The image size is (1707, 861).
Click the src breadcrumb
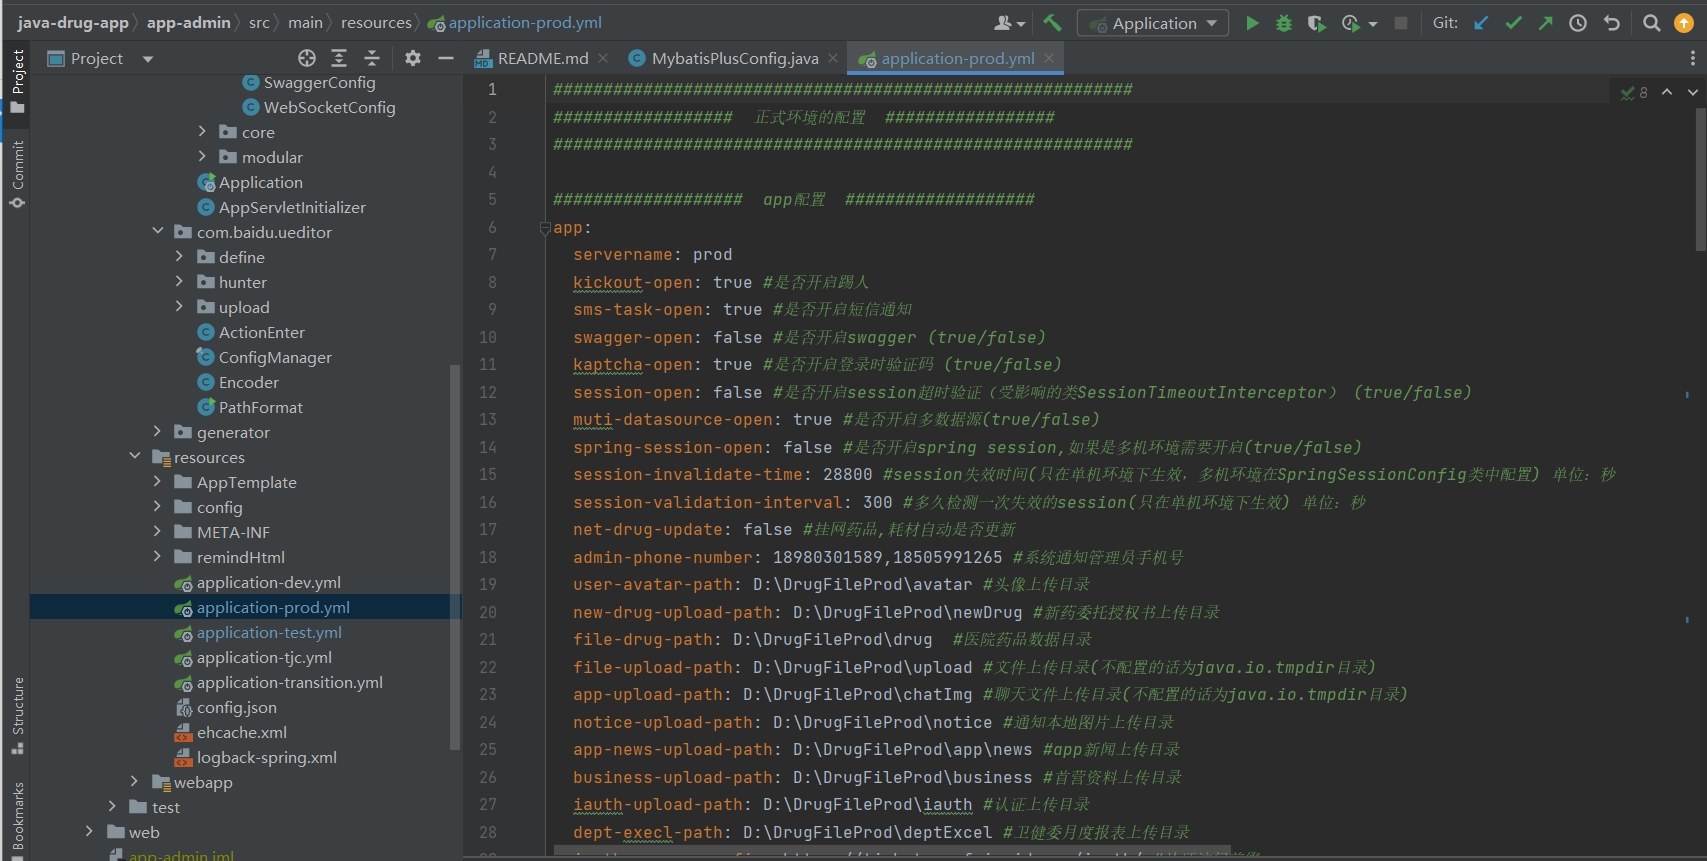tap(259, 22)
